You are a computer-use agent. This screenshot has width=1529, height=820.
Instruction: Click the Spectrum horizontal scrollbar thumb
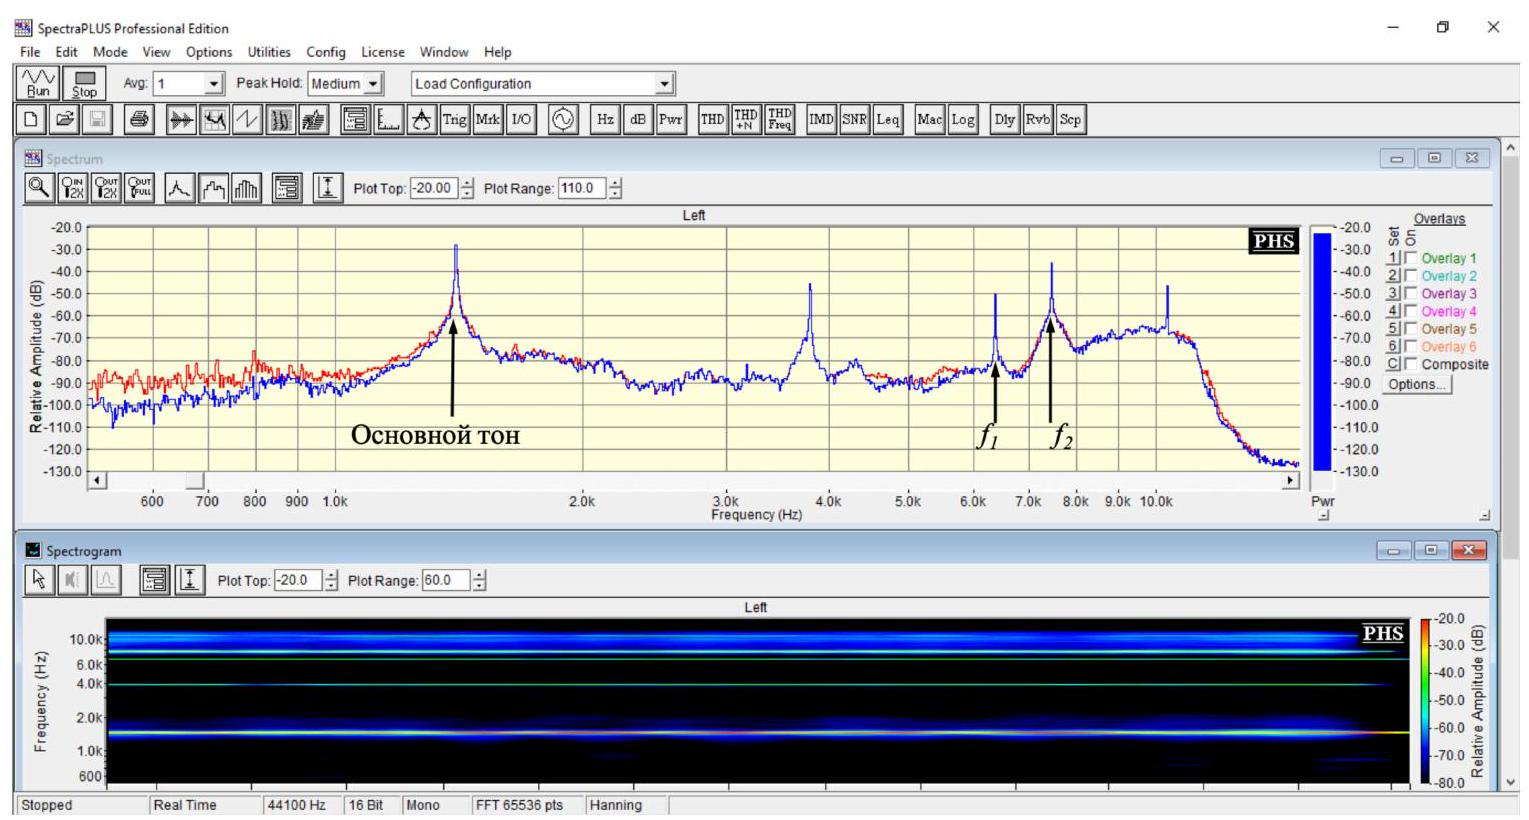[x=196, y=481]
